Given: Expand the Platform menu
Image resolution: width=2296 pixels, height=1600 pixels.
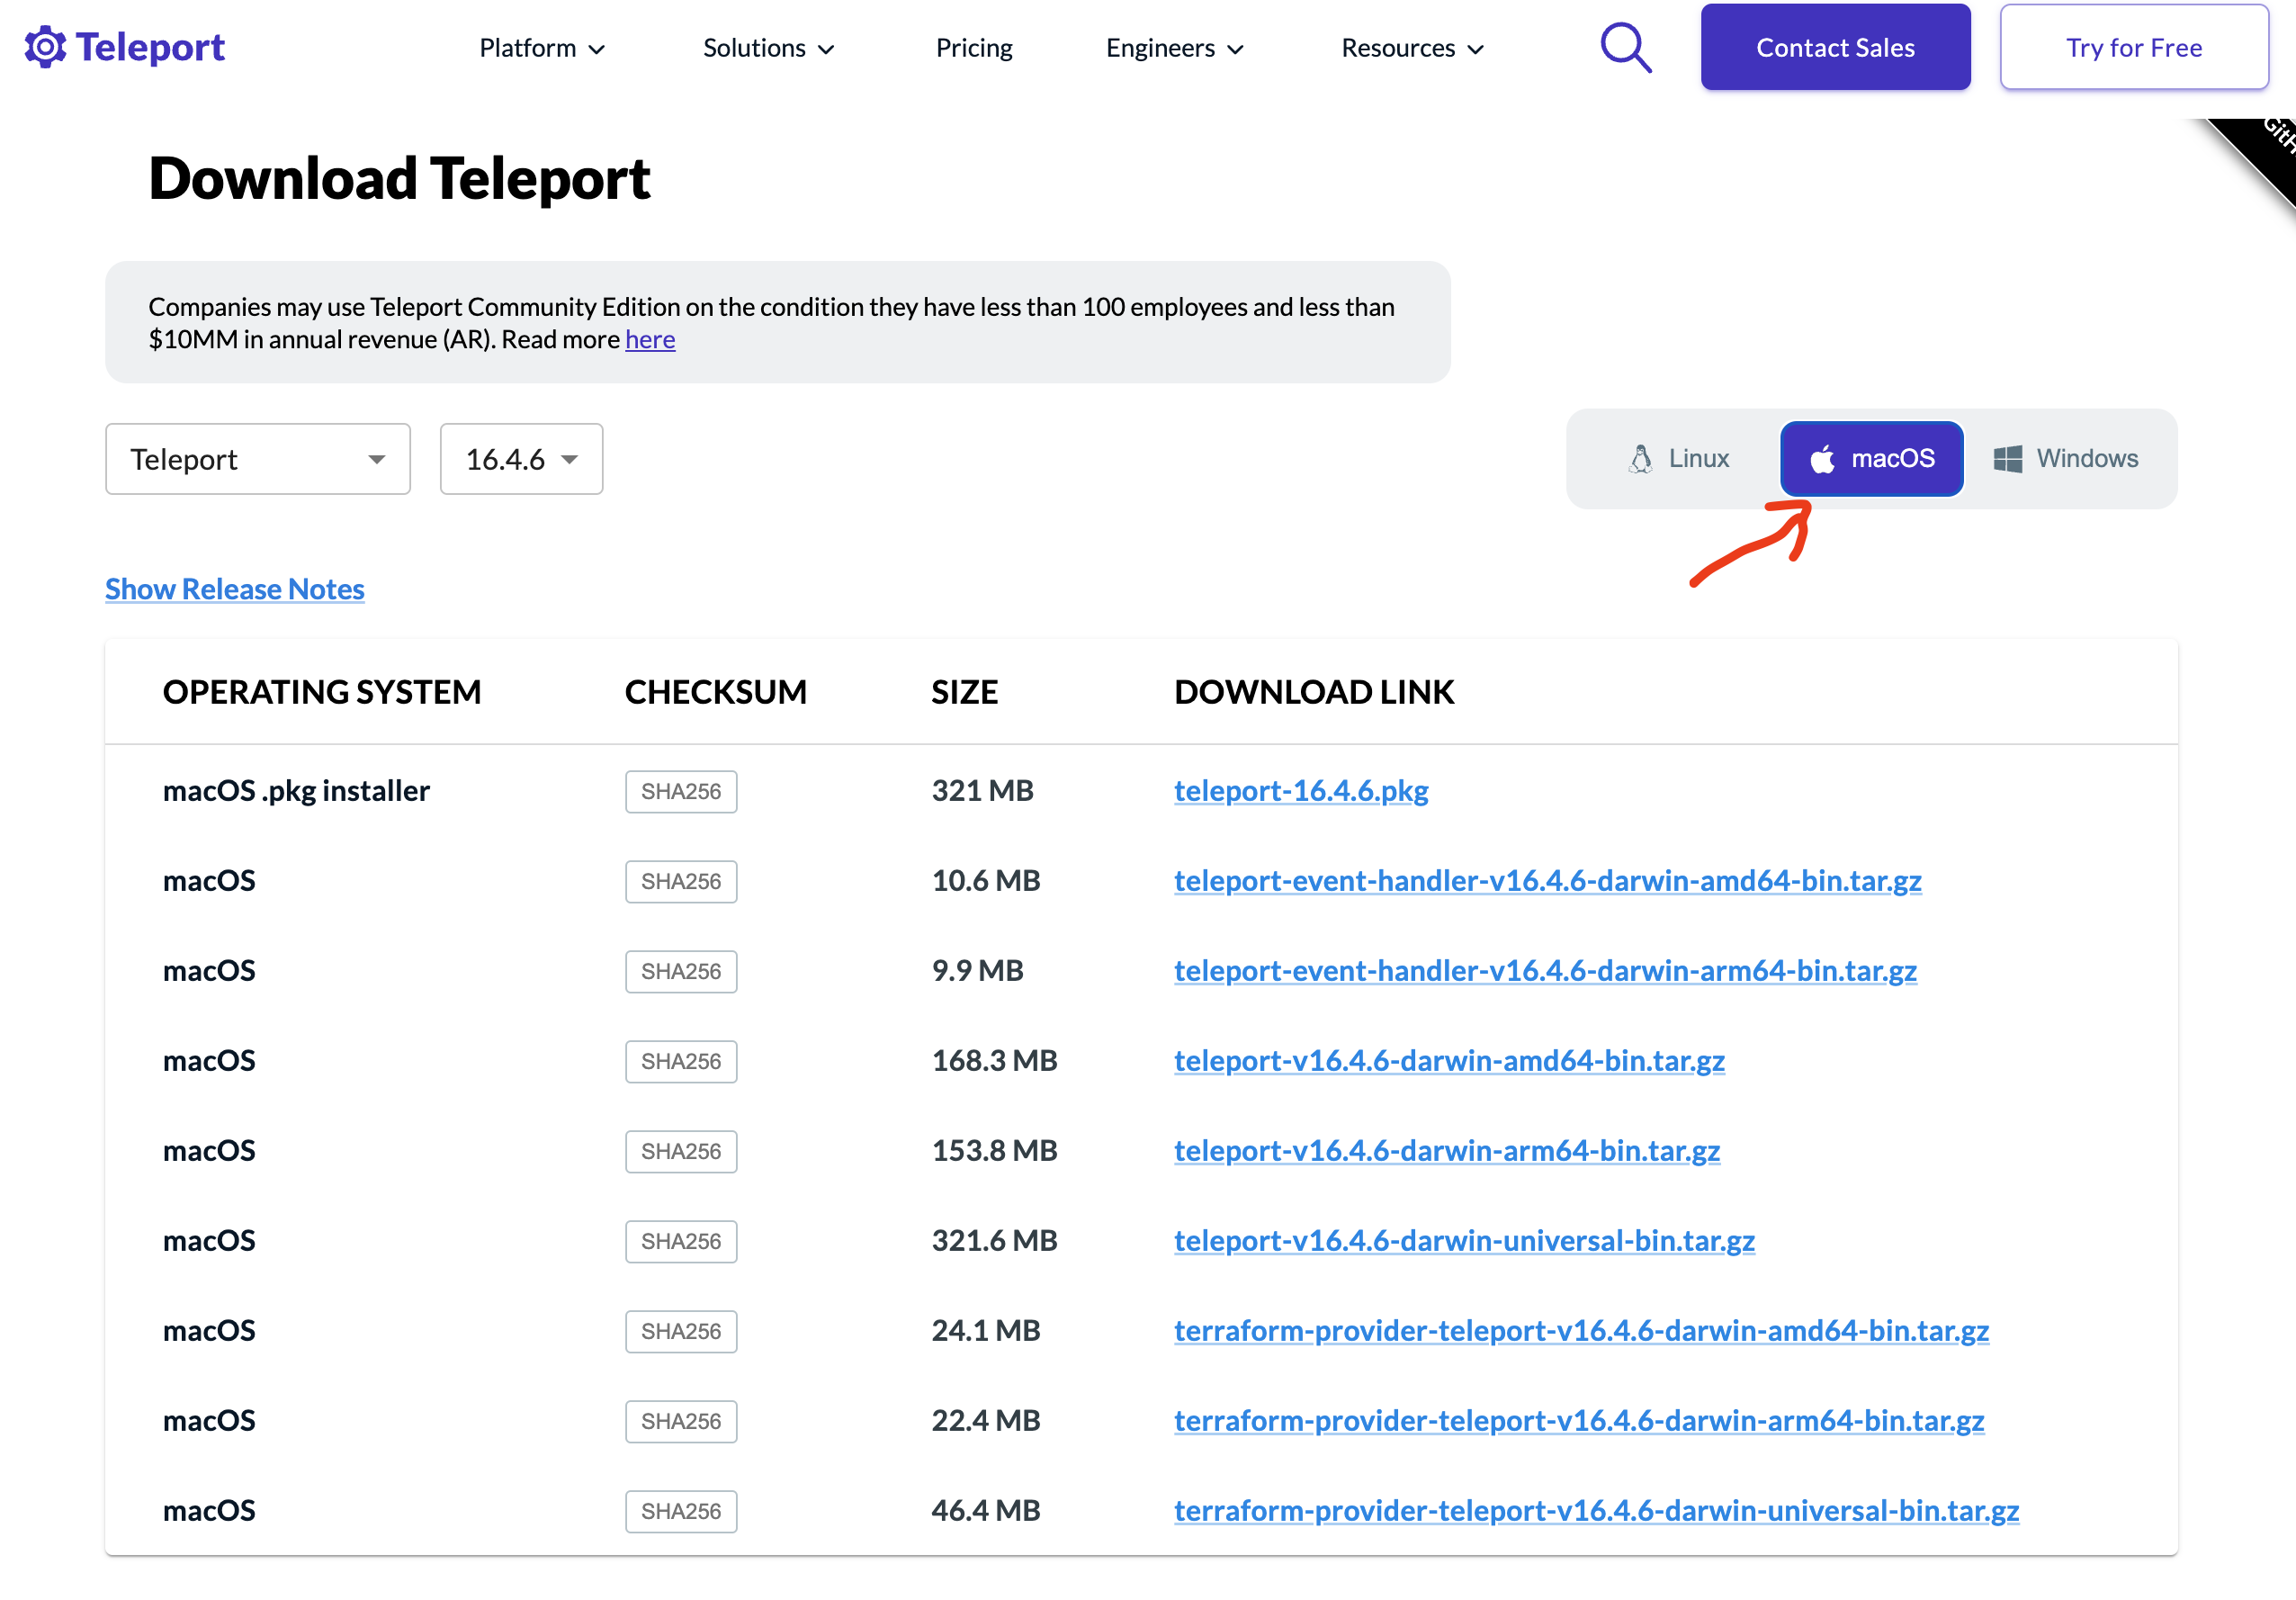Looking at the screenshot, I should [x=541, y=48].
